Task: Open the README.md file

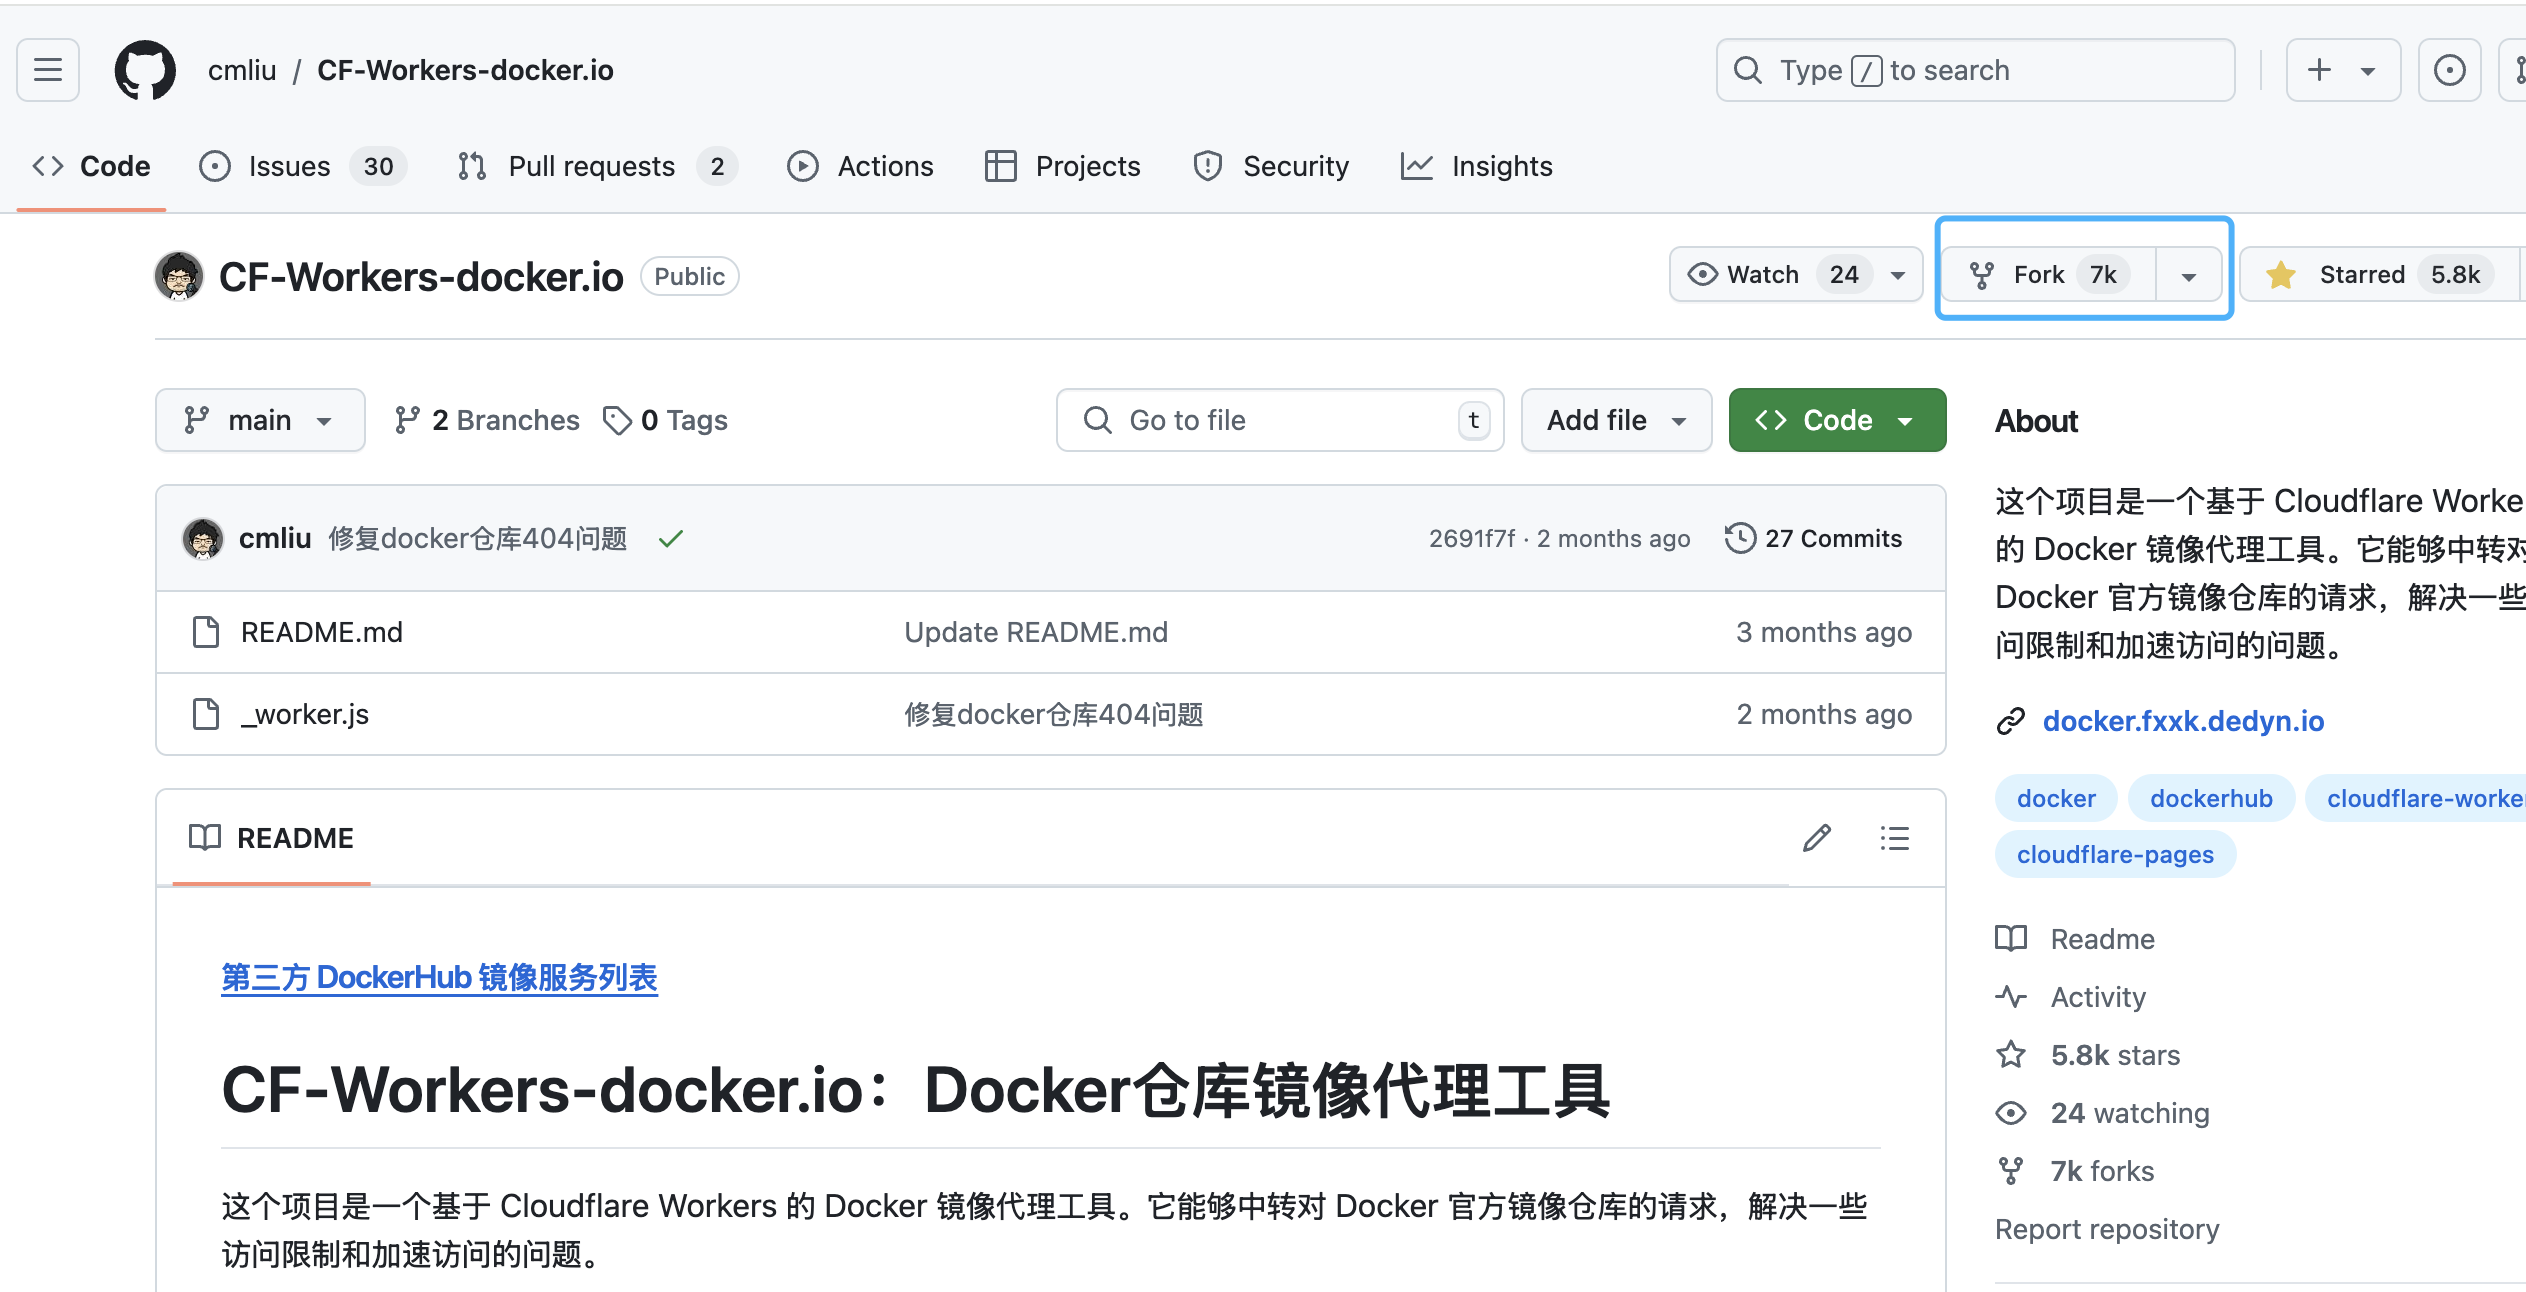Action: pos(322,632)
